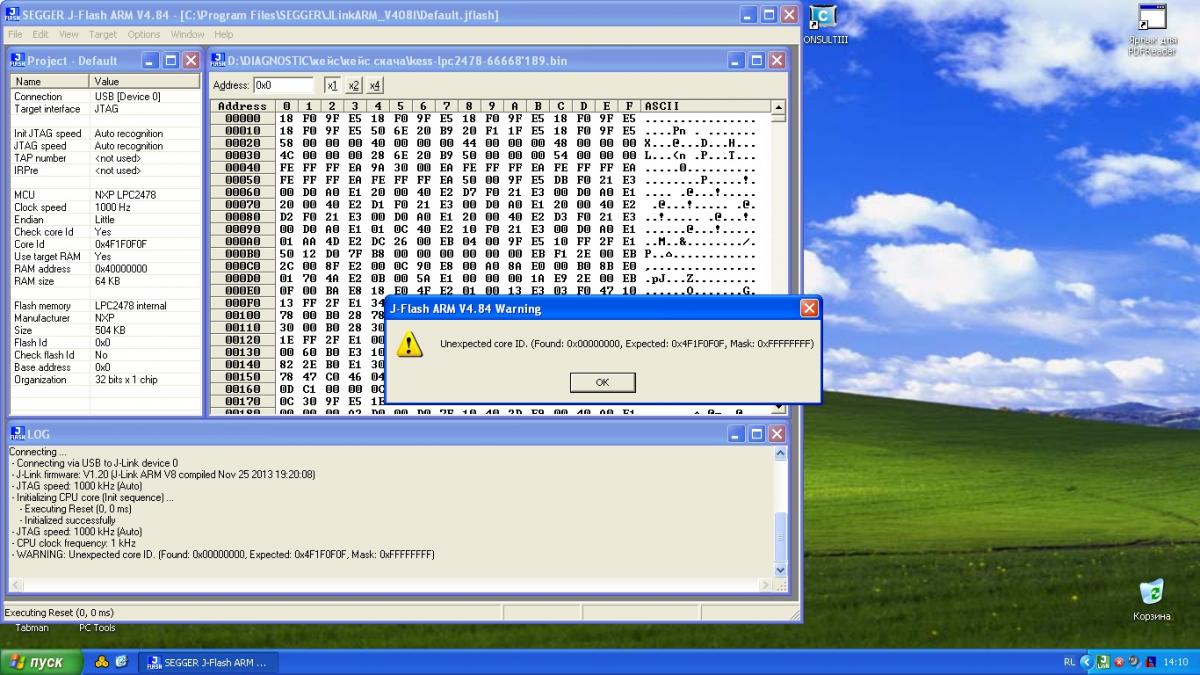
Task: Click the Address input field in hex viewer
Action: [283, 85]
